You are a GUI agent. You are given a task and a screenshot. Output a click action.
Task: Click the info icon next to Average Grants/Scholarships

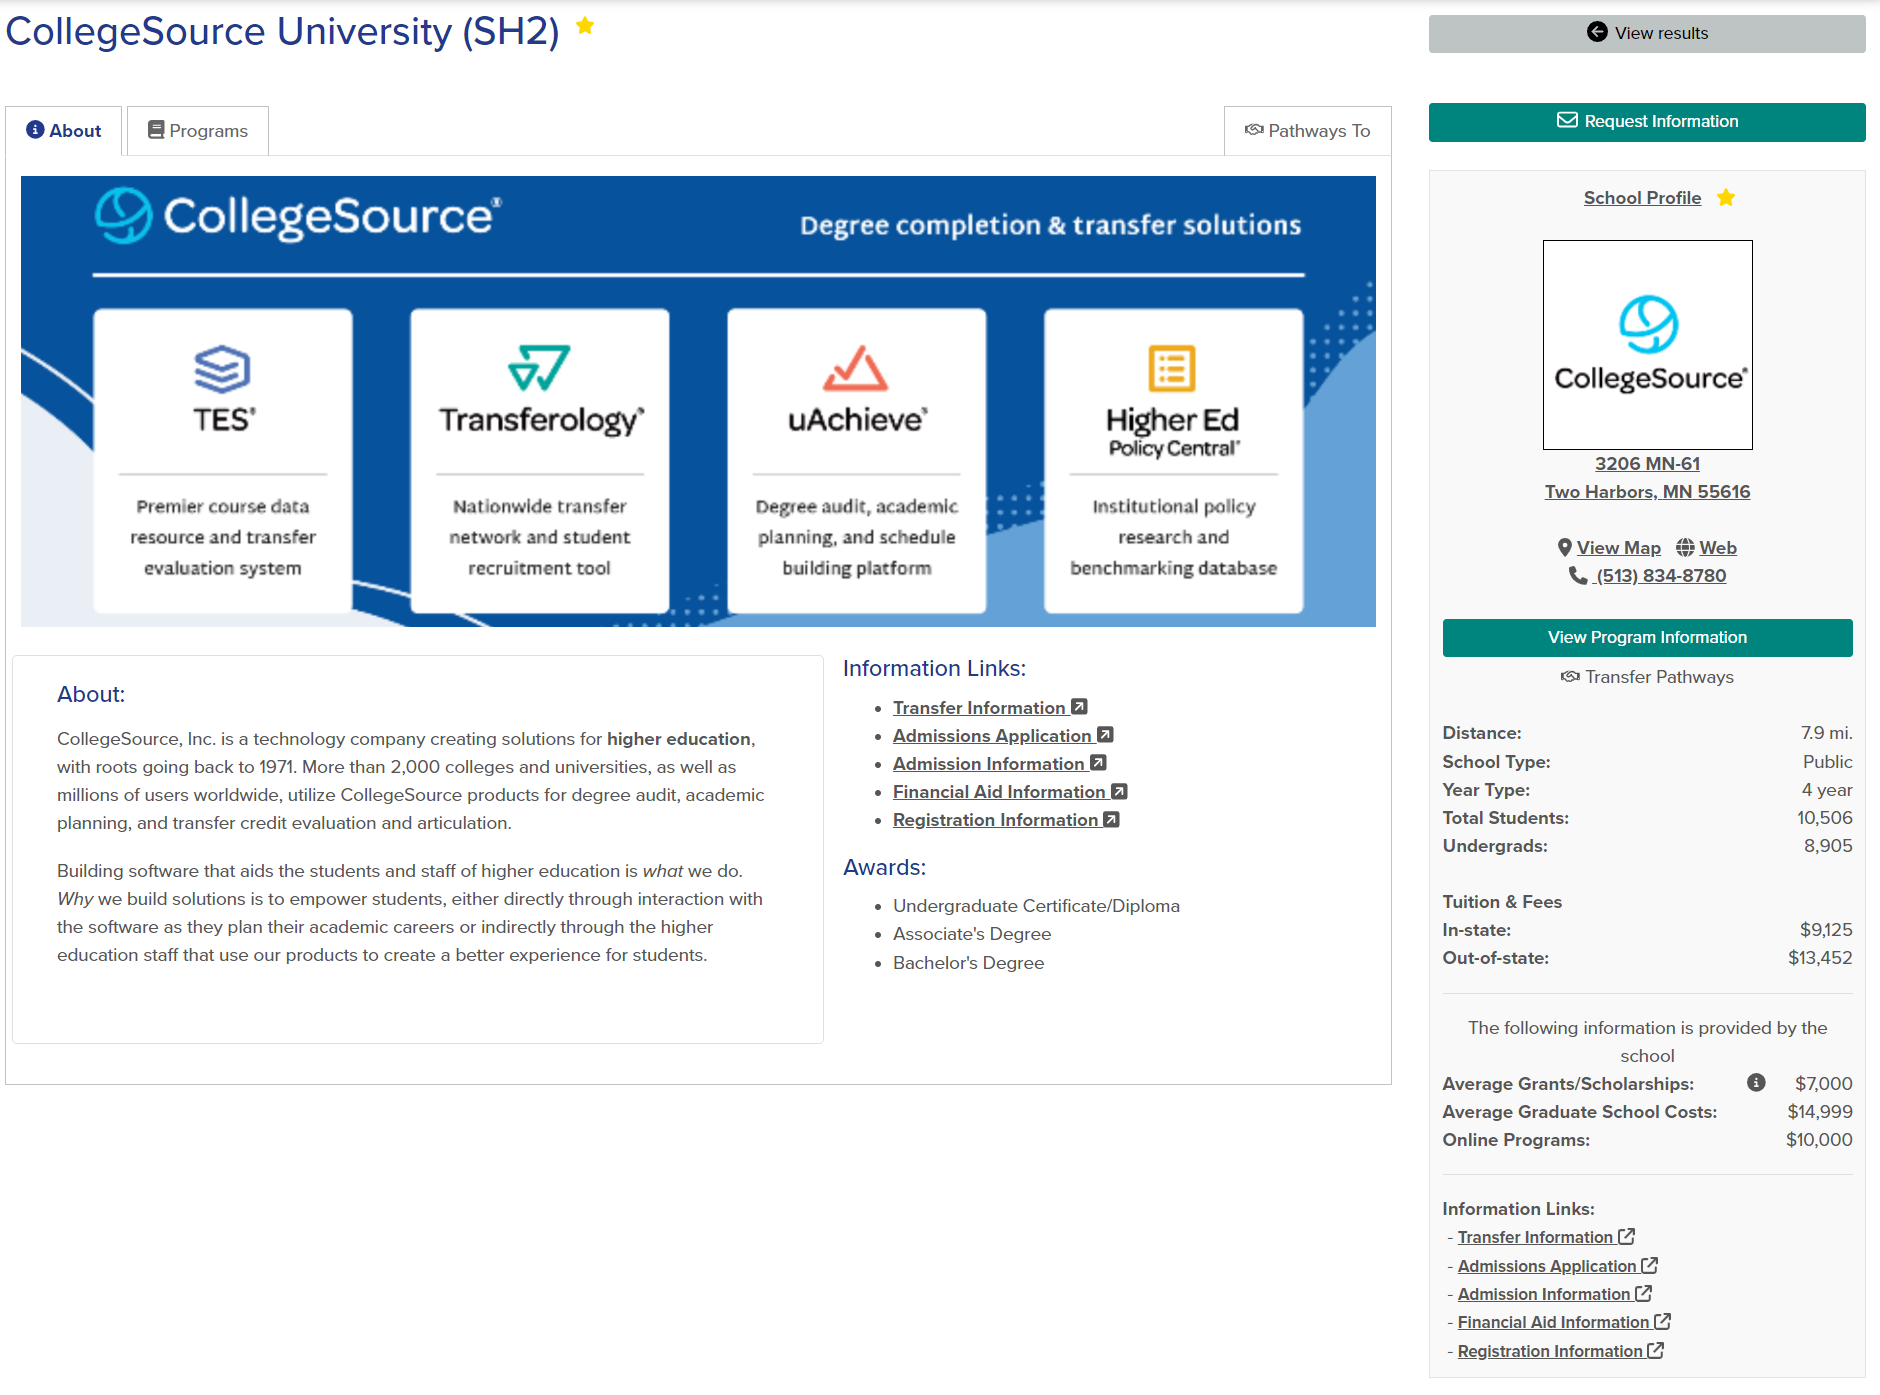pos(1756,1082)
